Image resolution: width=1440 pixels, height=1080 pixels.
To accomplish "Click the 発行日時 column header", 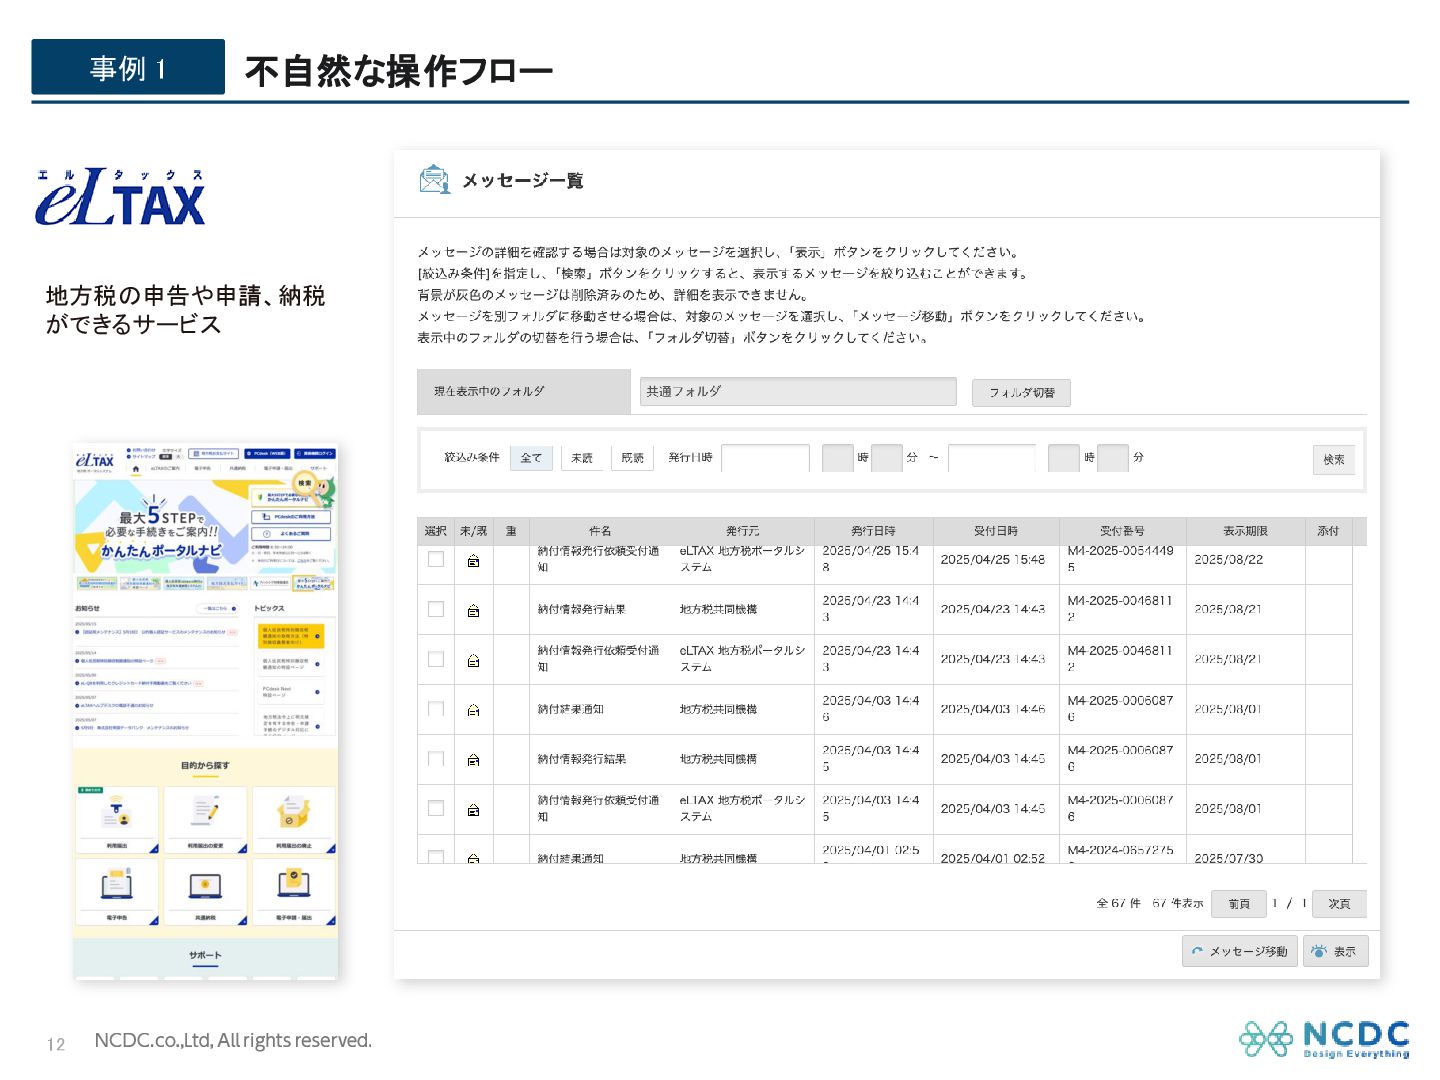I will [x=873, y=531].
